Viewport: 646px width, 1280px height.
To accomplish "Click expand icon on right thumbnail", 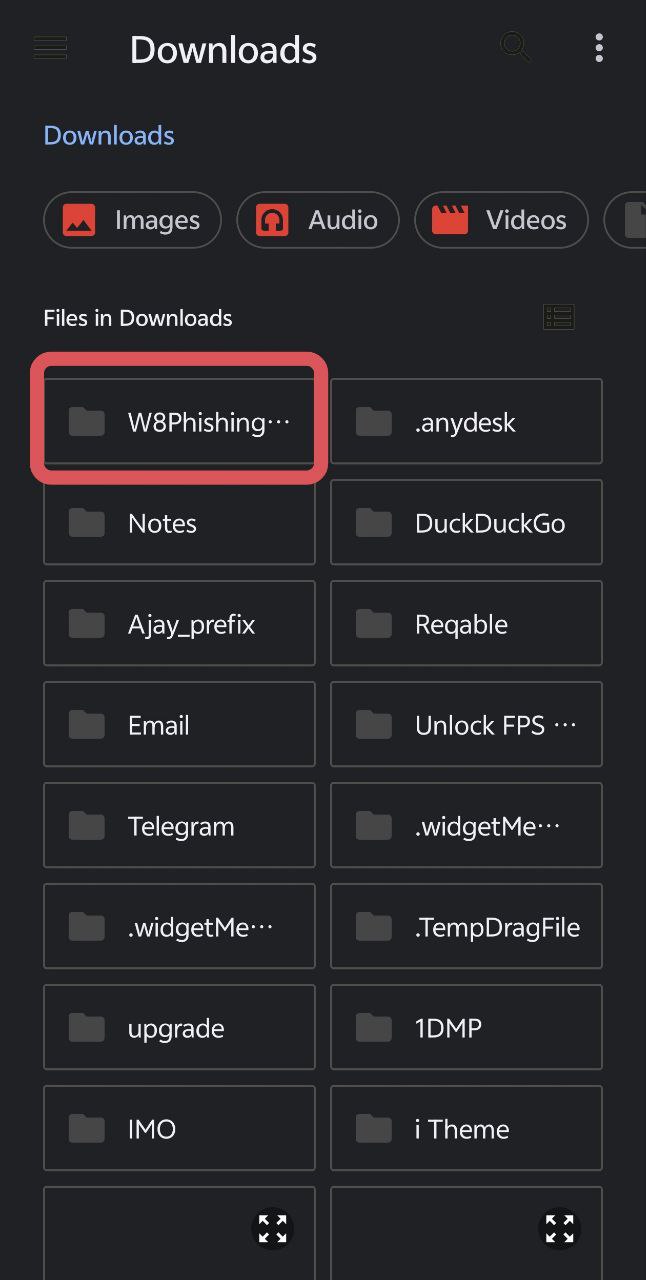I will [559, 1228].
